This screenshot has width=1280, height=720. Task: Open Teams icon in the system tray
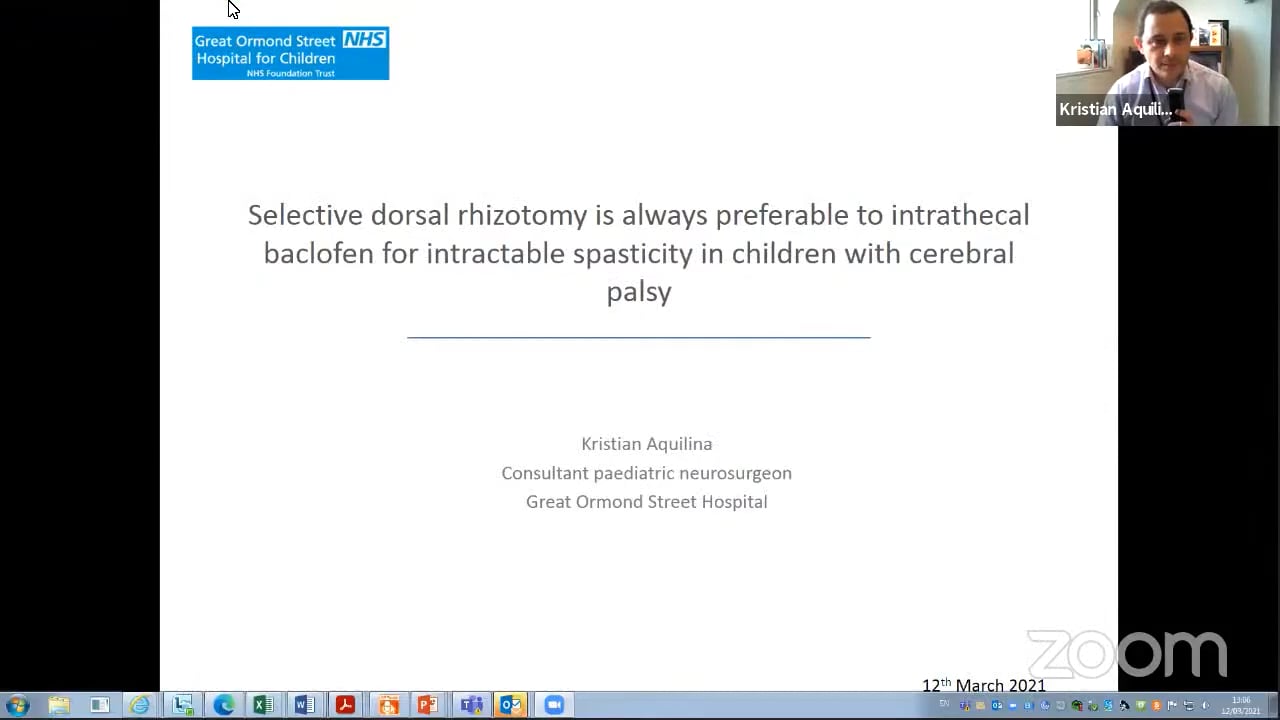tap(965, 706)
